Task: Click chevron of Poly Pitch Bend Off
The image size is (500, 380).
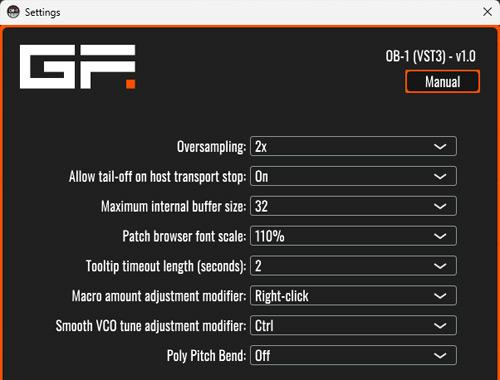Action: tap(440, 356)
